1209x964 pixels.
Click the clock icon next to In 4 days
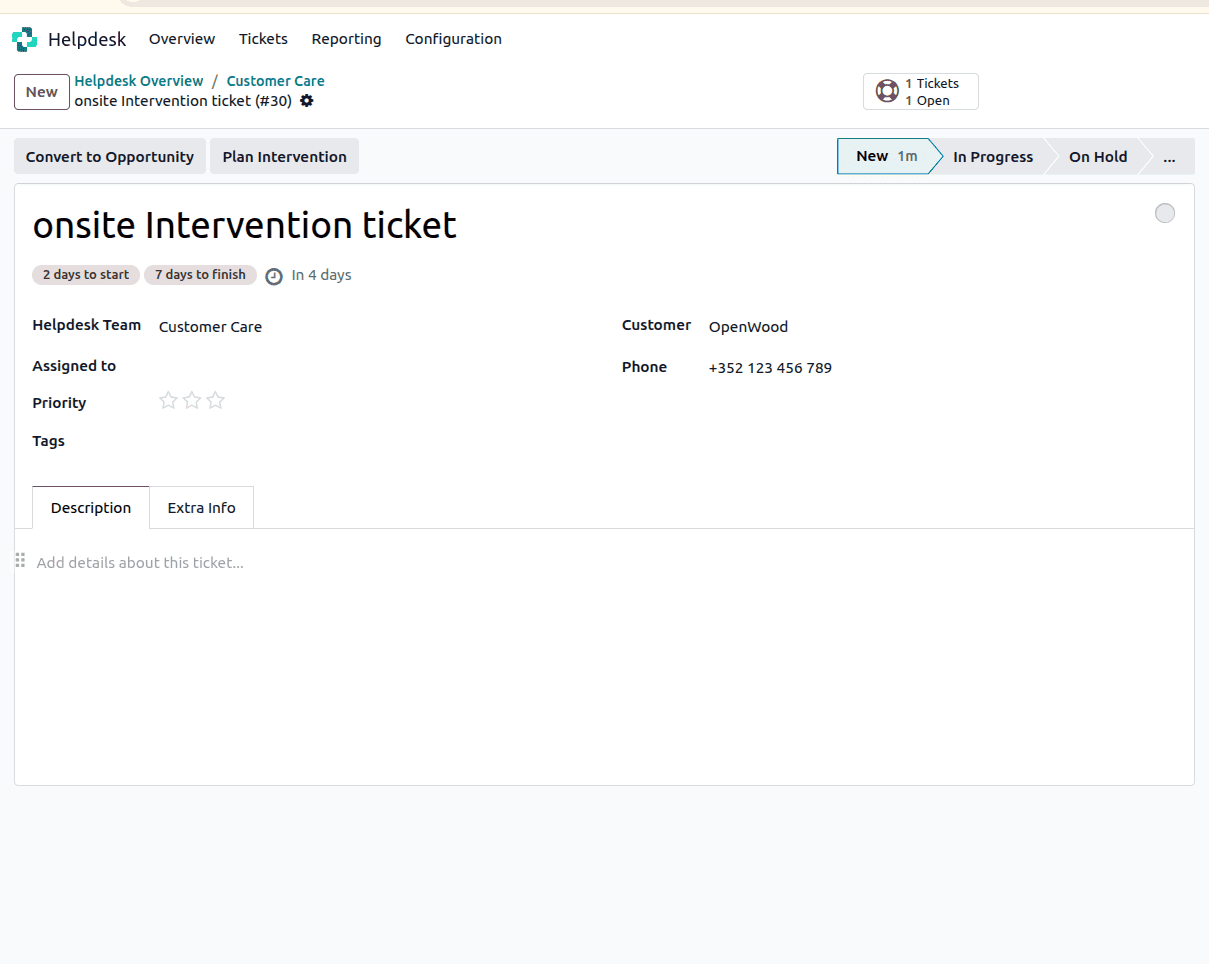[274, 276]
